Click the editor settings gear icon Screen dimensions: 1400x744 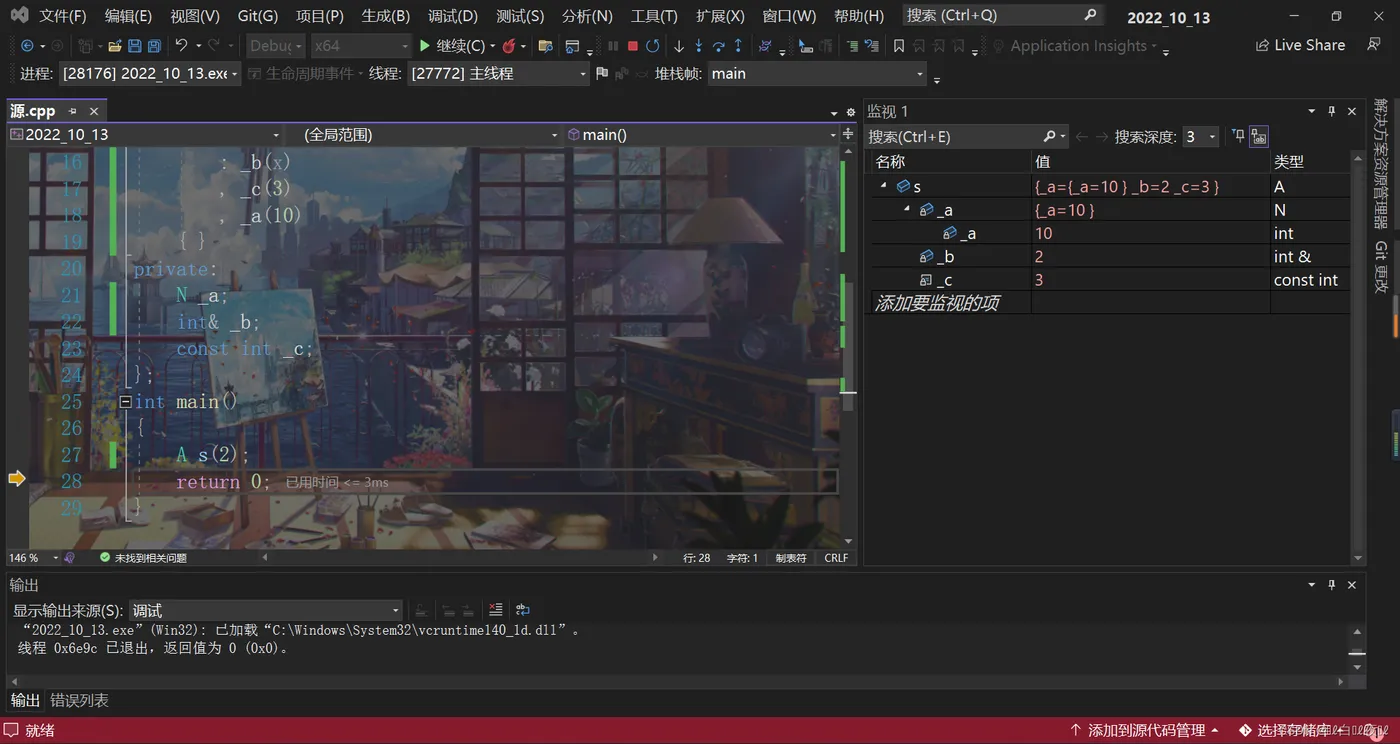coord(851,112)
